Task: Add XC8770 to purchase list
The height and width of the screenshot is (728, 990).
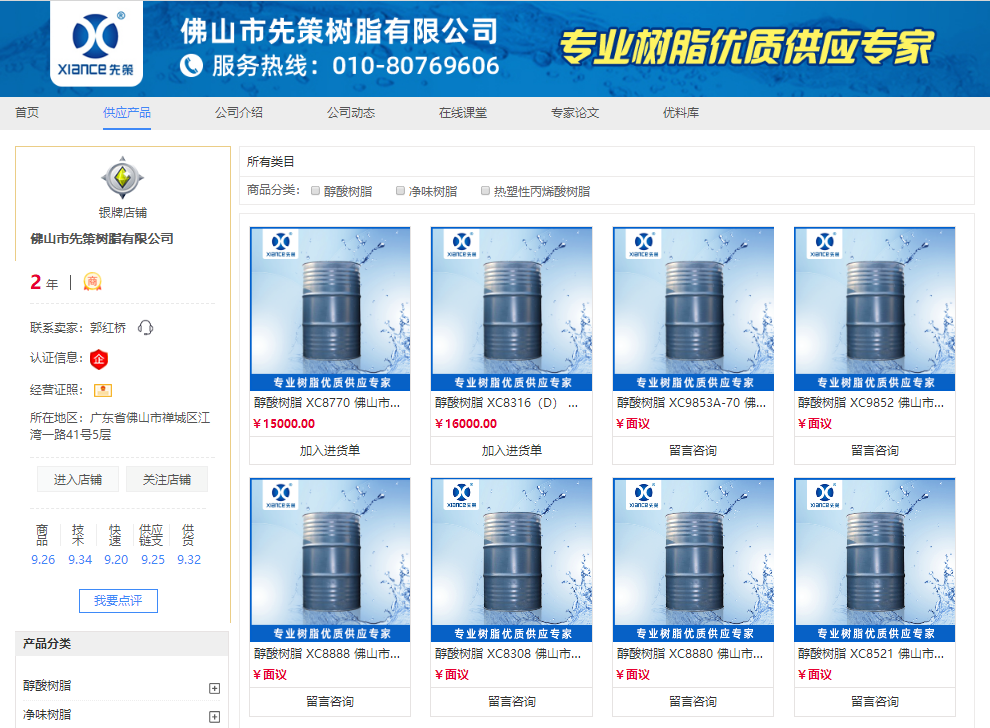Action: tap(330, 450)
